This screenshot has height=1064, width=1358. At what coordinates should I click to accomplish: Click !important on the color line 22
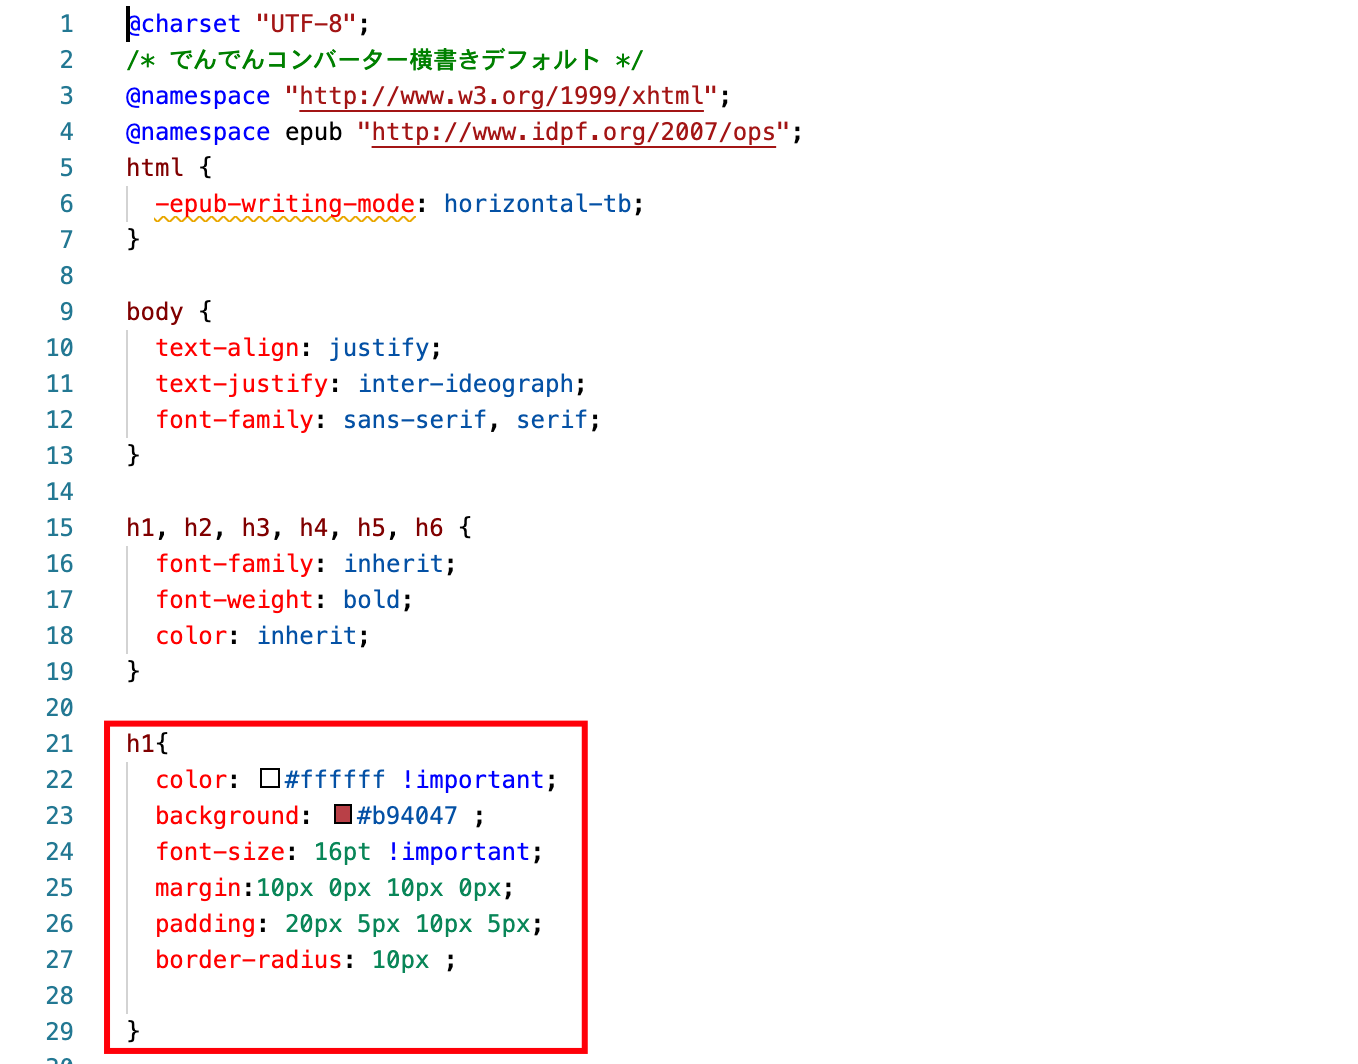pos(473,780)
